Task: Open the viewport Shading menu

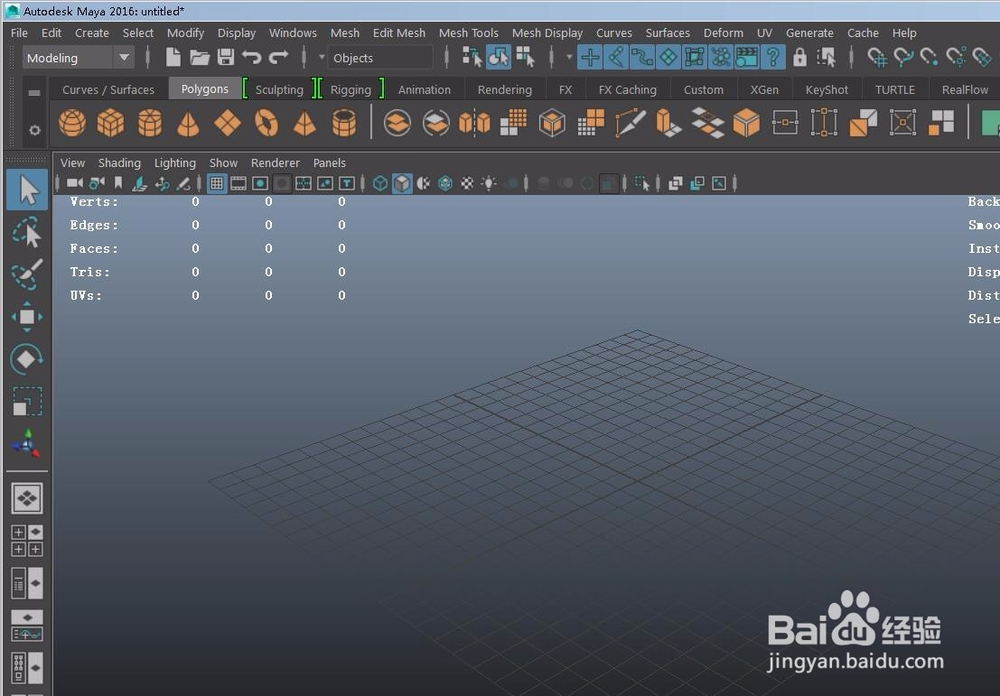Action: point(119,163)
